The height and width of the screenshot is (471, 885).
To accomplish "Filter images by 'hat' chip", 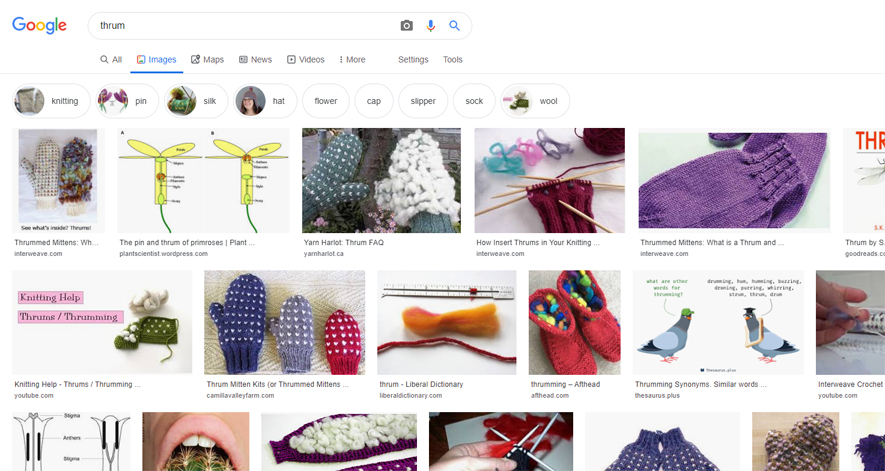I will (265, 101).
